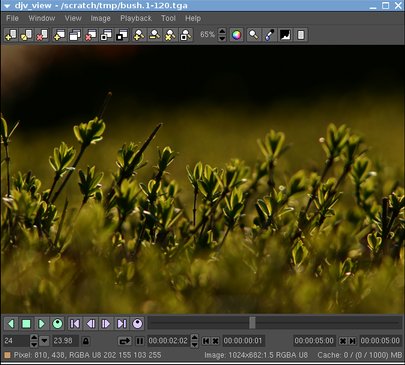405x365 pixels.
Task: Click the Image: 1024x682:1.5 RGBA U8 text
Action: (256, 355)
